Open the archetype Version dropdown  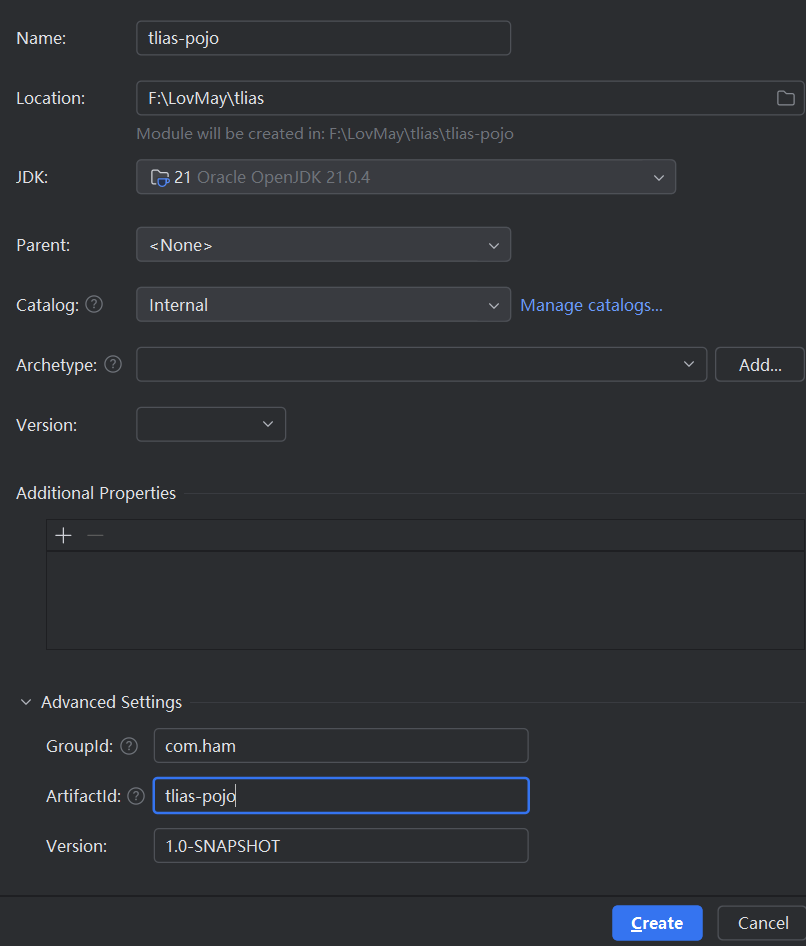[x=211, y=424]
